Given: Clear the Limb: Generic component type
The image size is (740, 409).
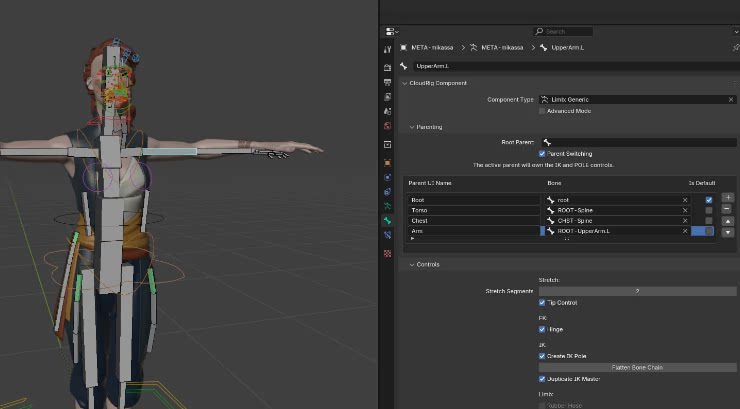Looking at the screenshot, I should coord(731,100).
